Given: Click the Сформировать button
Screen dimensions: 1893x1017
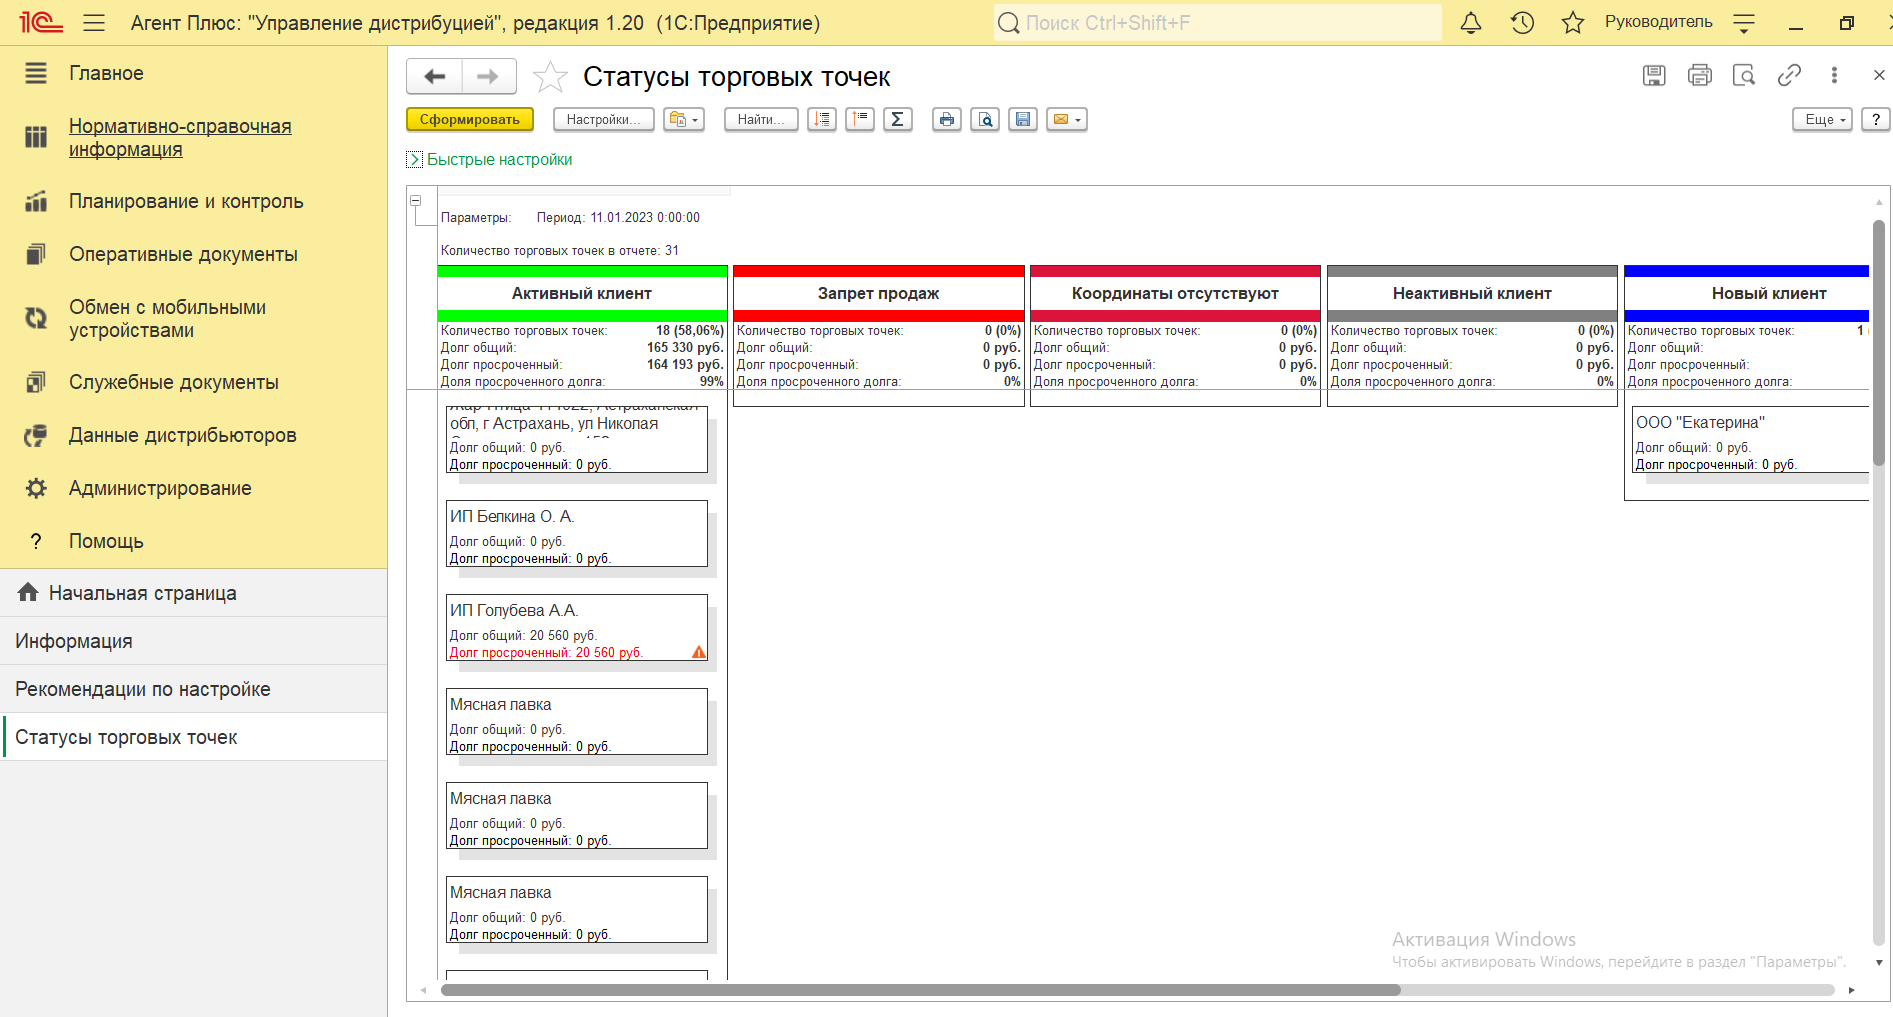Looking at the screenshot, I should (x=470, y=119).
